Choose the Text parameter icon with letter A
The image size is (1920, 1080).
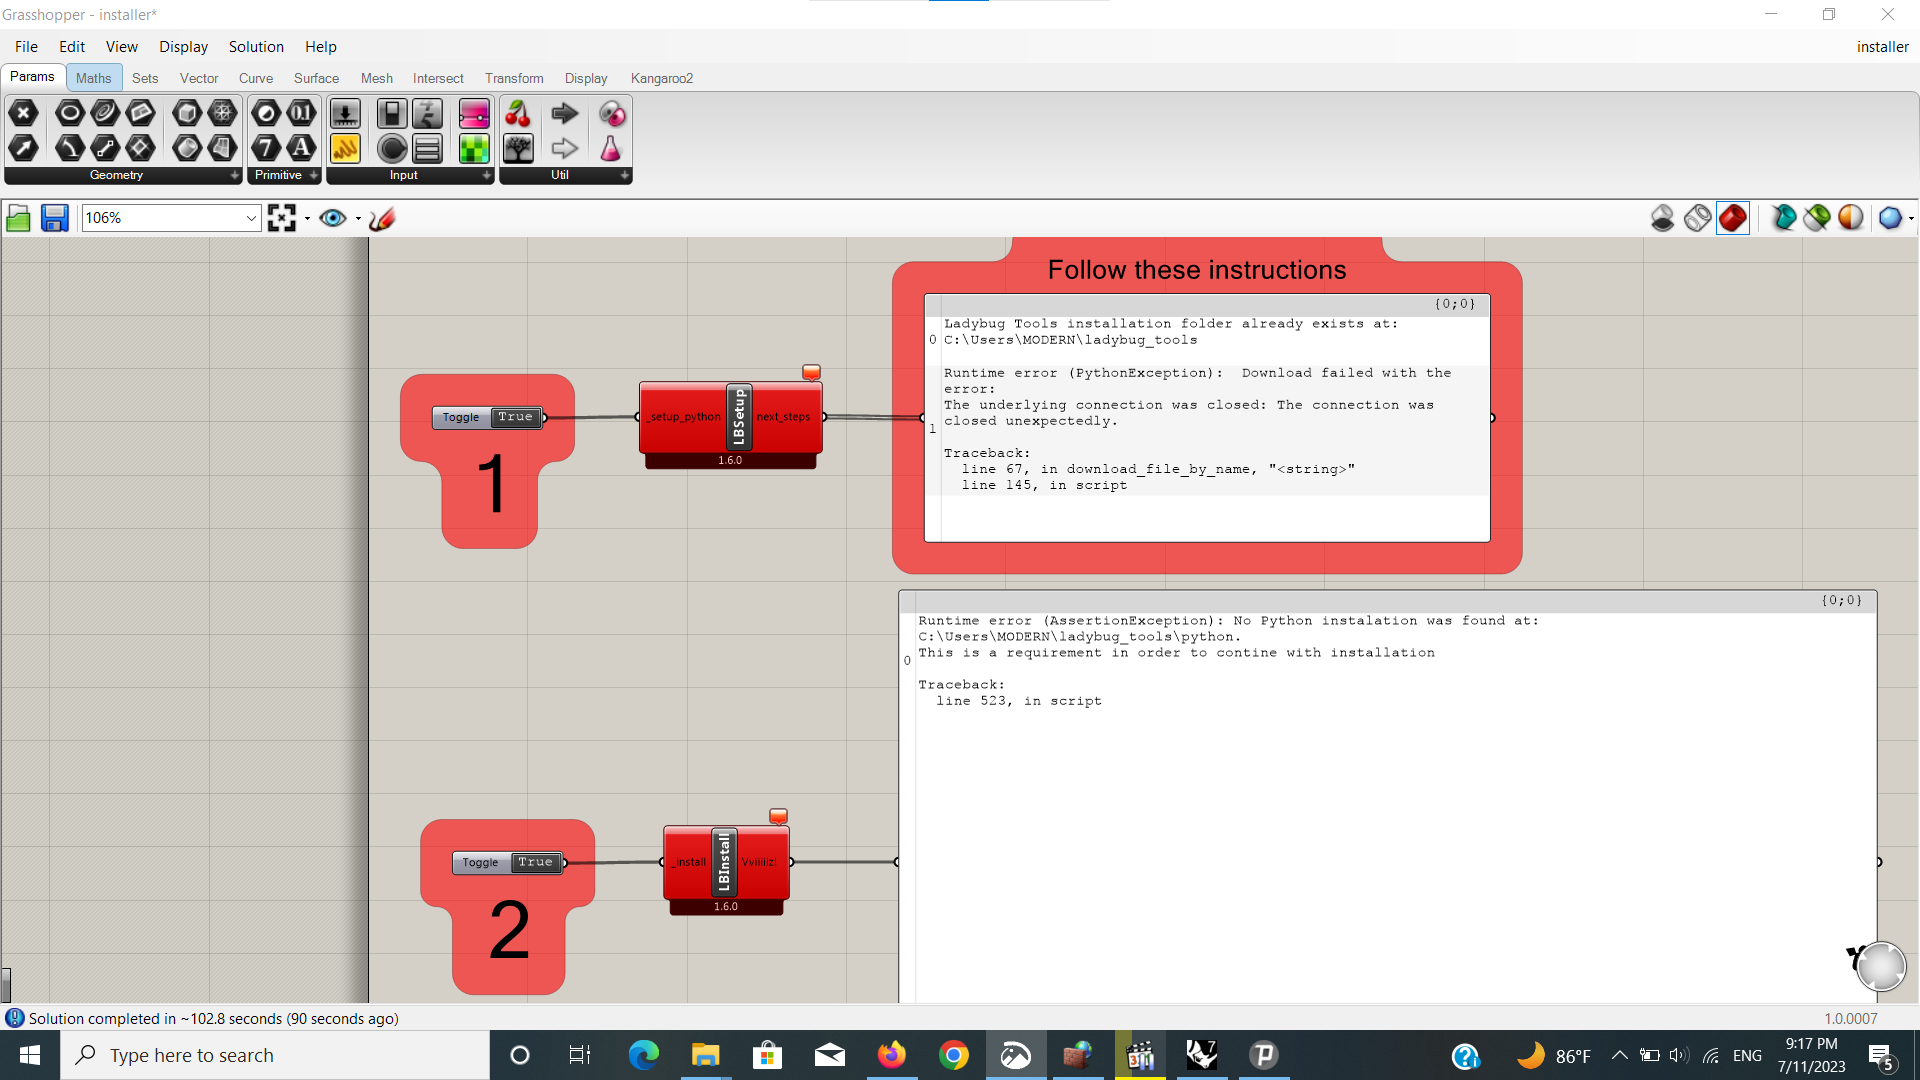click(301, 149)
